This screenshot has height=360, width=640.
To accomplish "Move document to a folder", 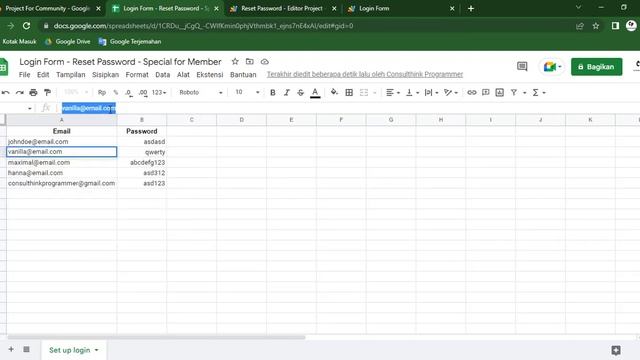I will point(249,62).
